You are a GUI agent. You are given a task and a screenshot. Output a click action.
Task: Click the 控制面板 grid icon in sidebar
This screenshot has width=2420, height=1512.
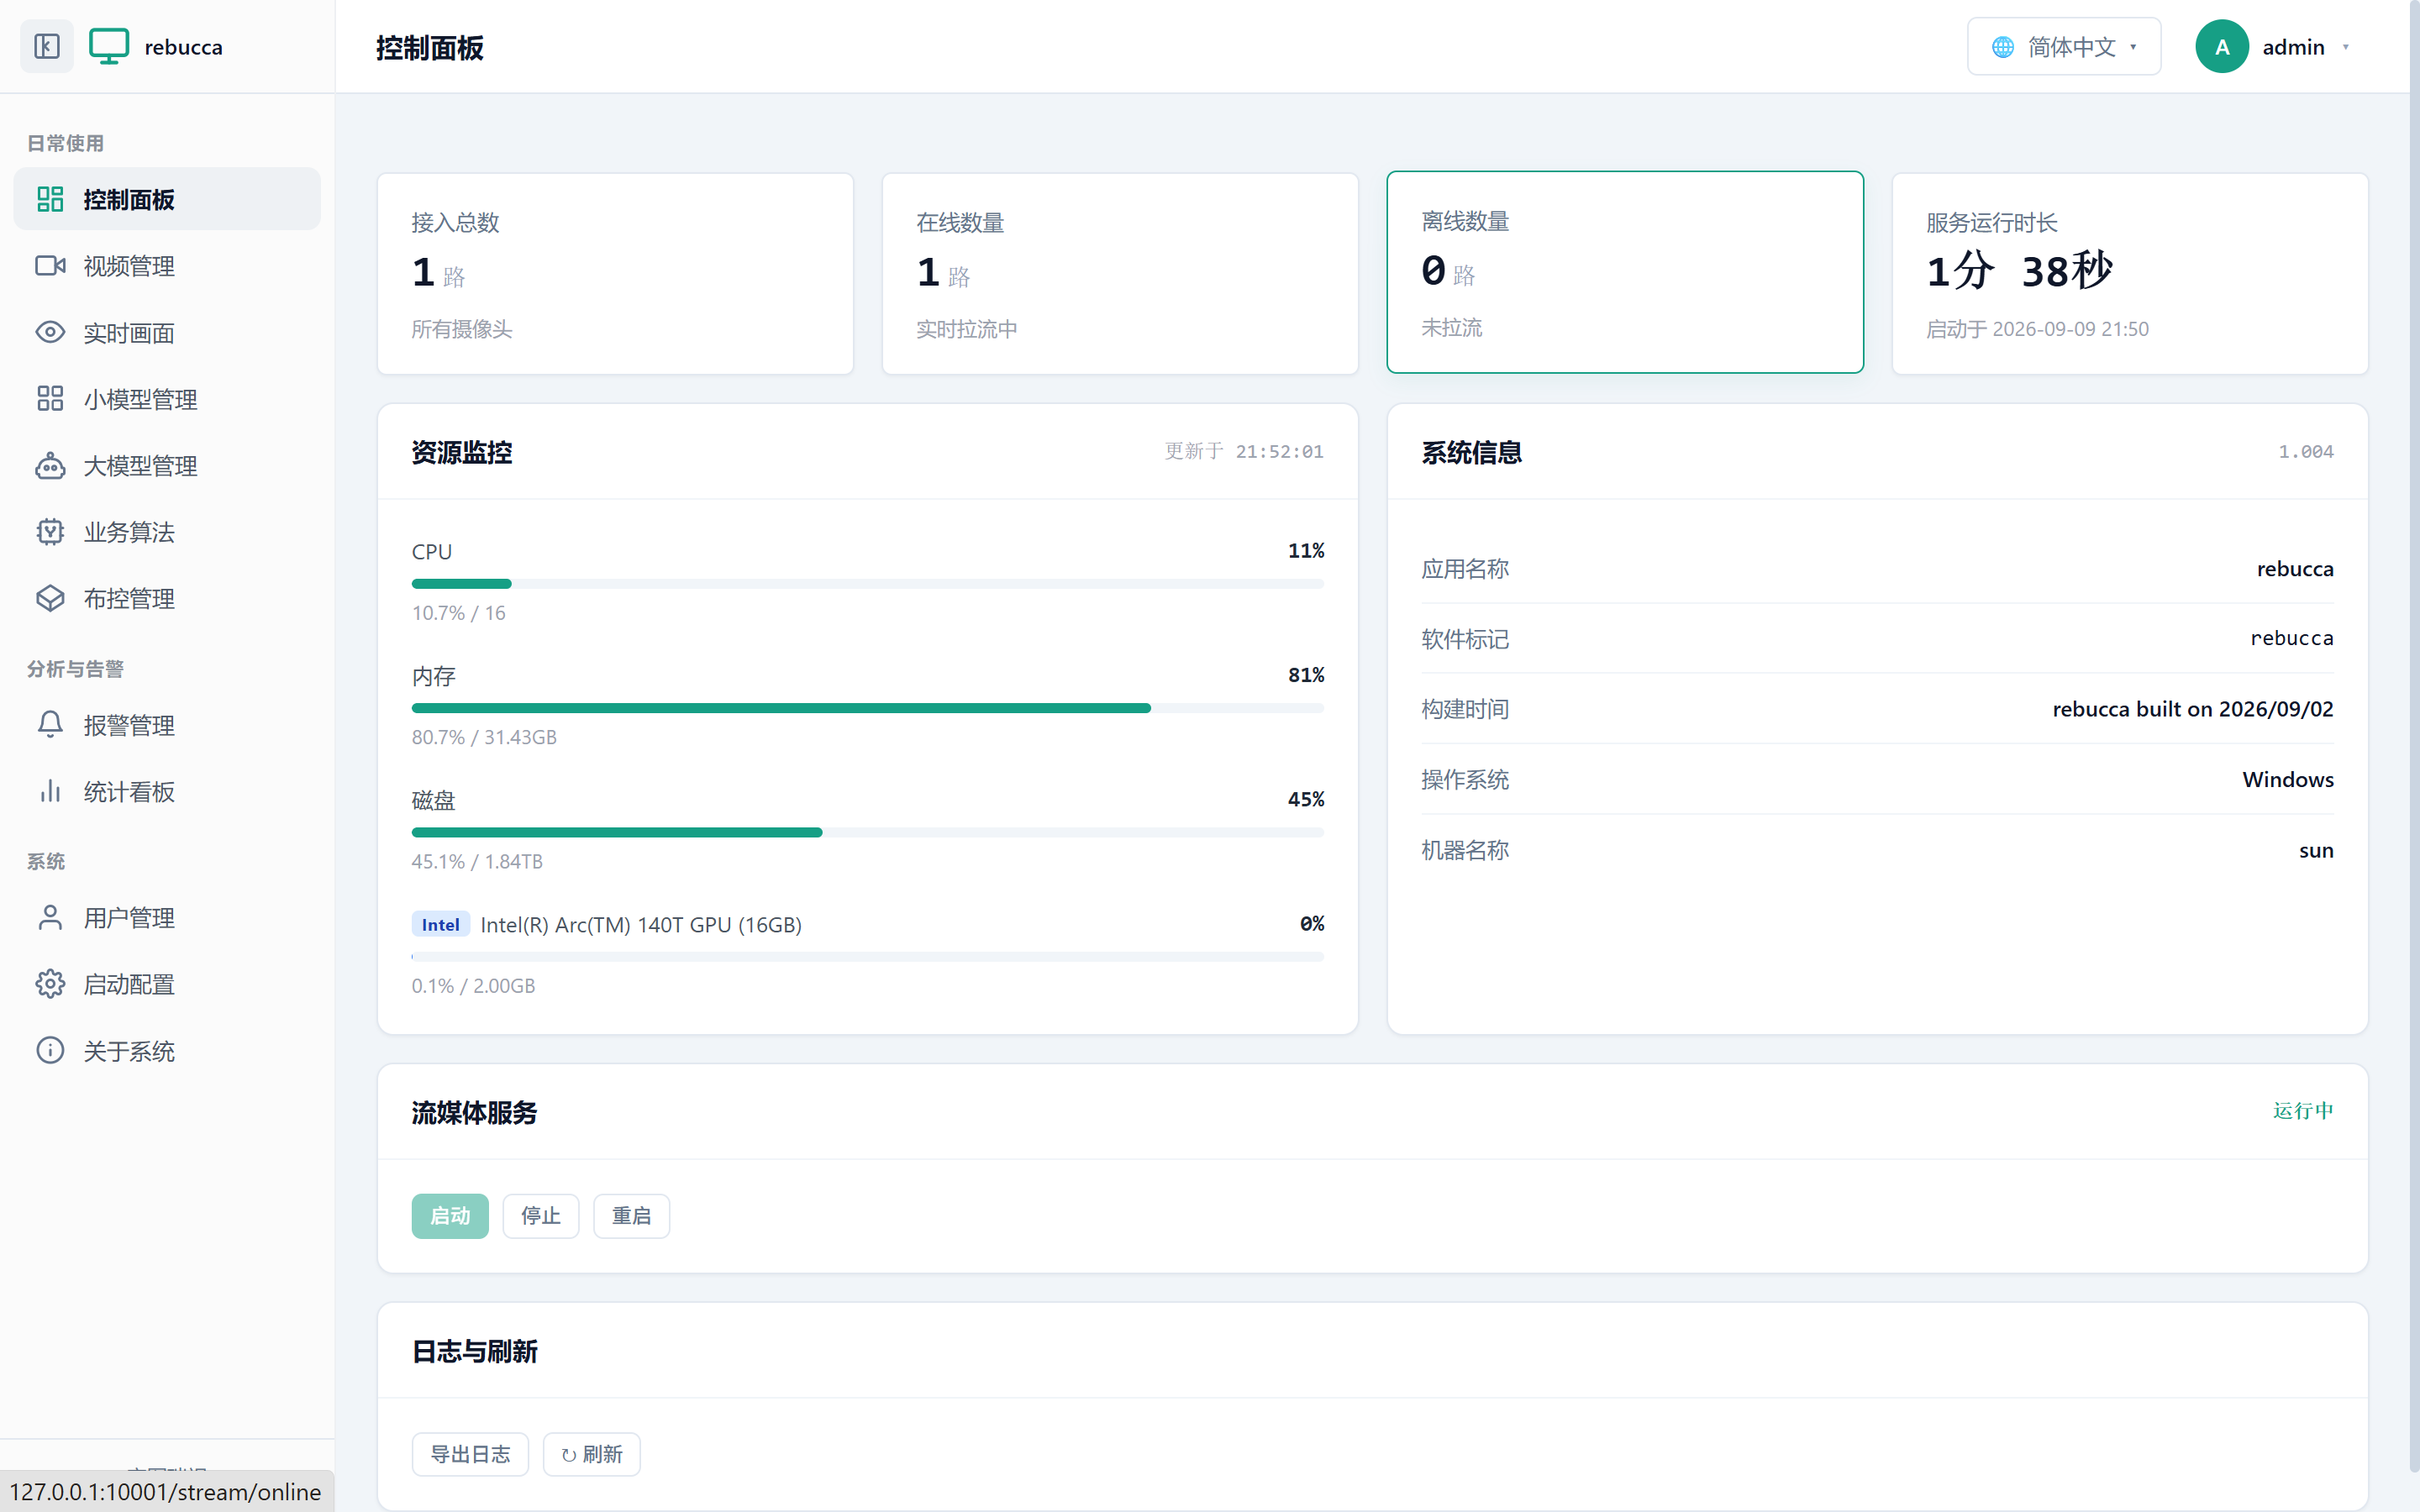click(x=50, y=199)
